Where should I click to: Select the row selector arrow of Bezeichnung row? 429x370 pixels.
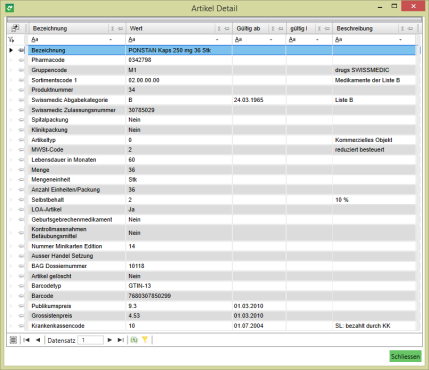tap(11, 50)
